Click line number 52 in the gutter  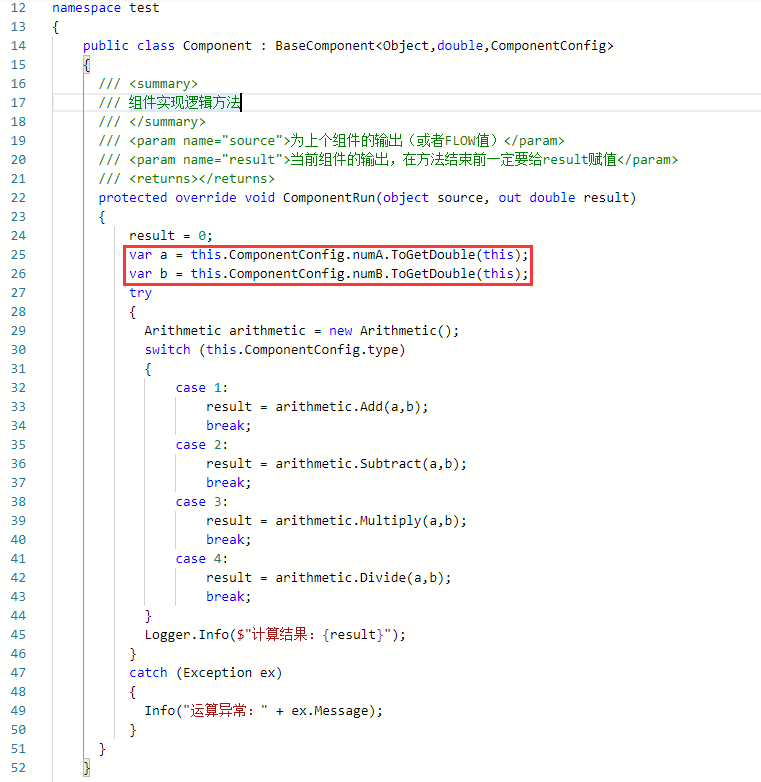18,767
